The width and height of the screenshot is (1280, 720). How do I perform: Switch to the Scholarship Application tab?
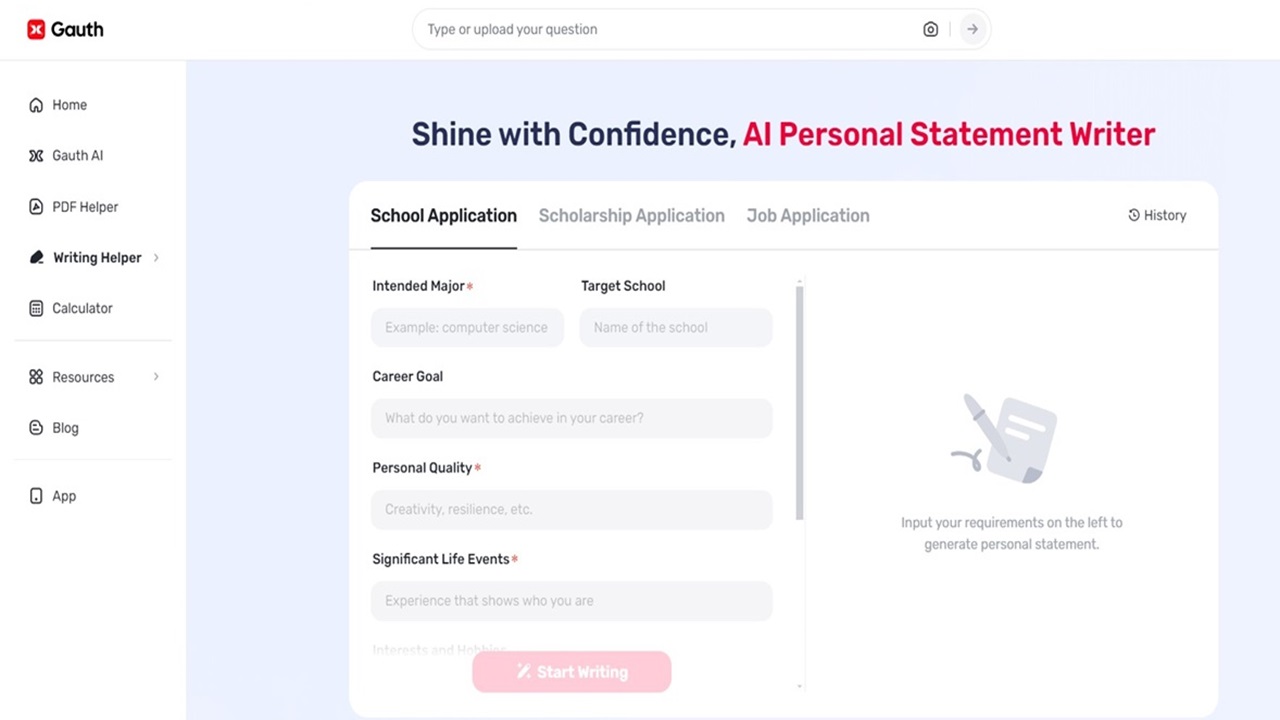pyautogui.click(x=631, y=215)
